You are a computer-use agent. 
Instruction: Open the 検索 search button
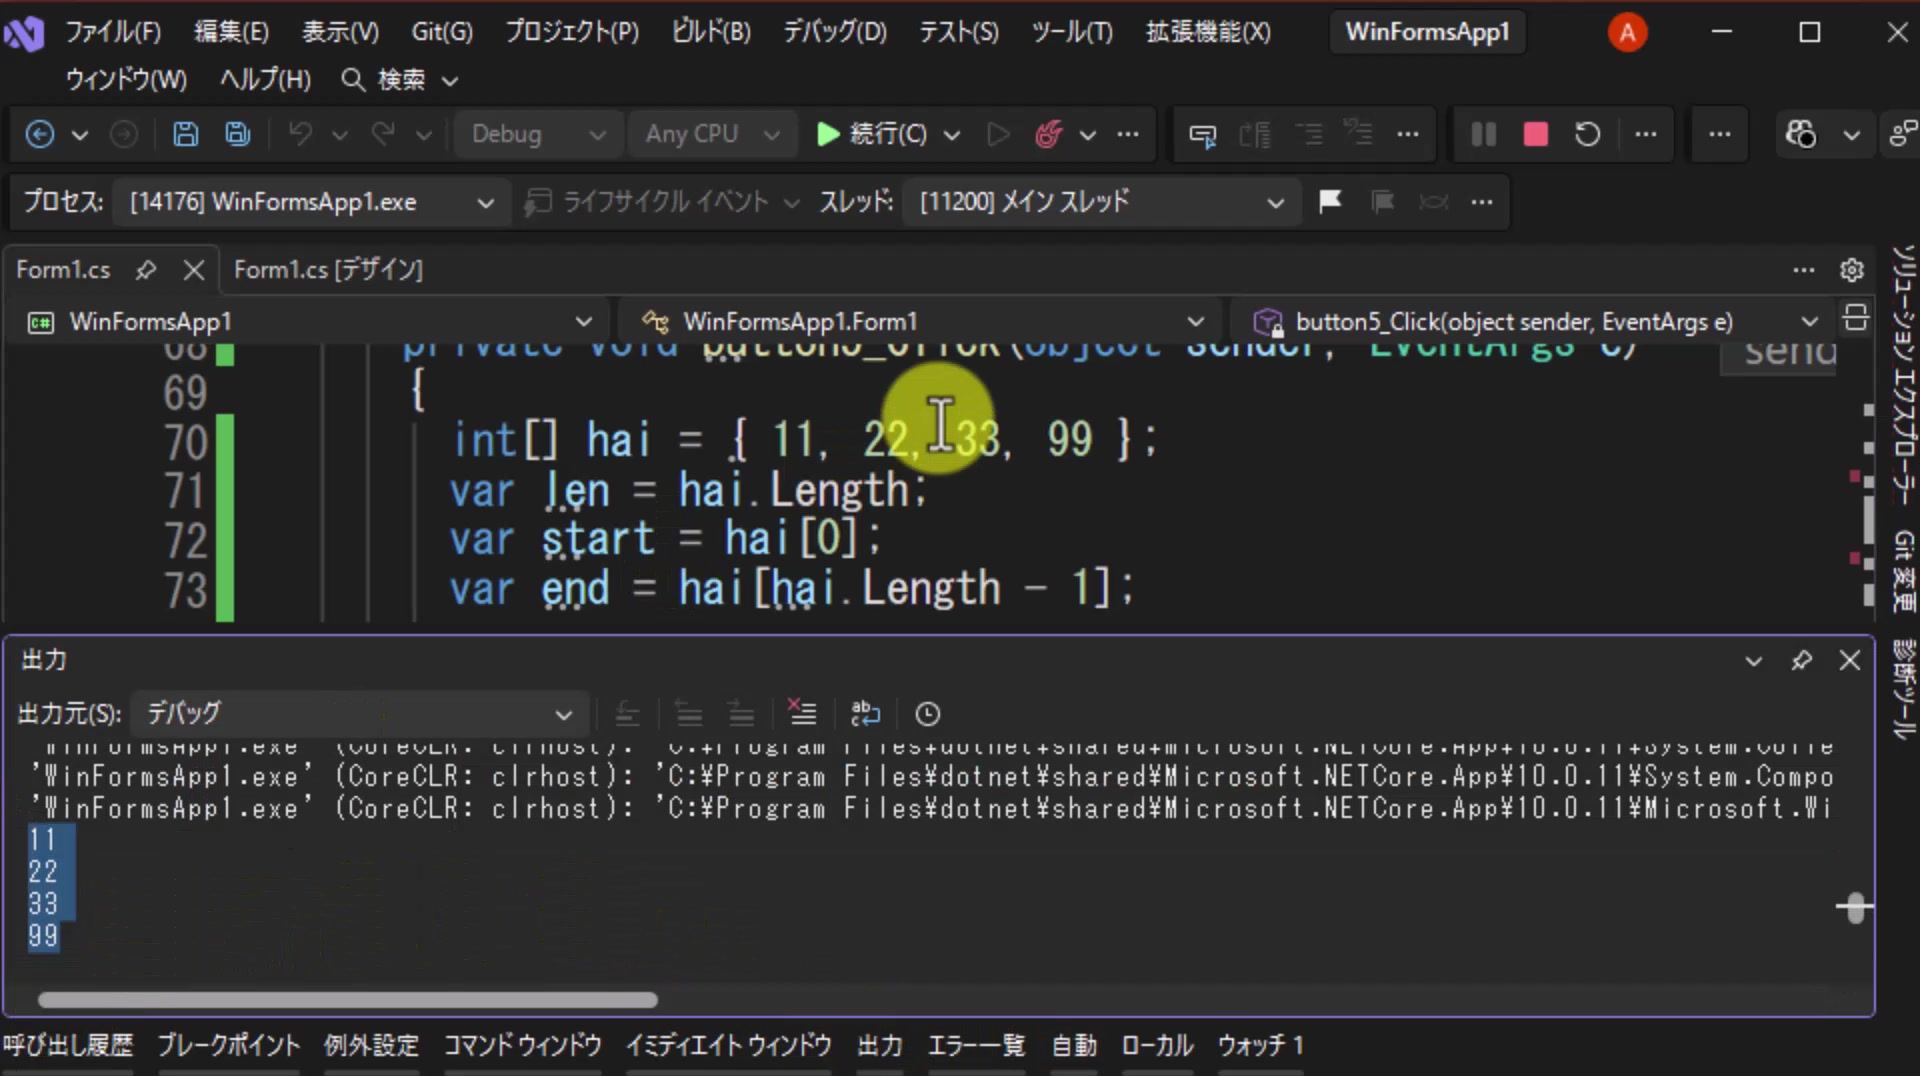(x=398, y=80)
